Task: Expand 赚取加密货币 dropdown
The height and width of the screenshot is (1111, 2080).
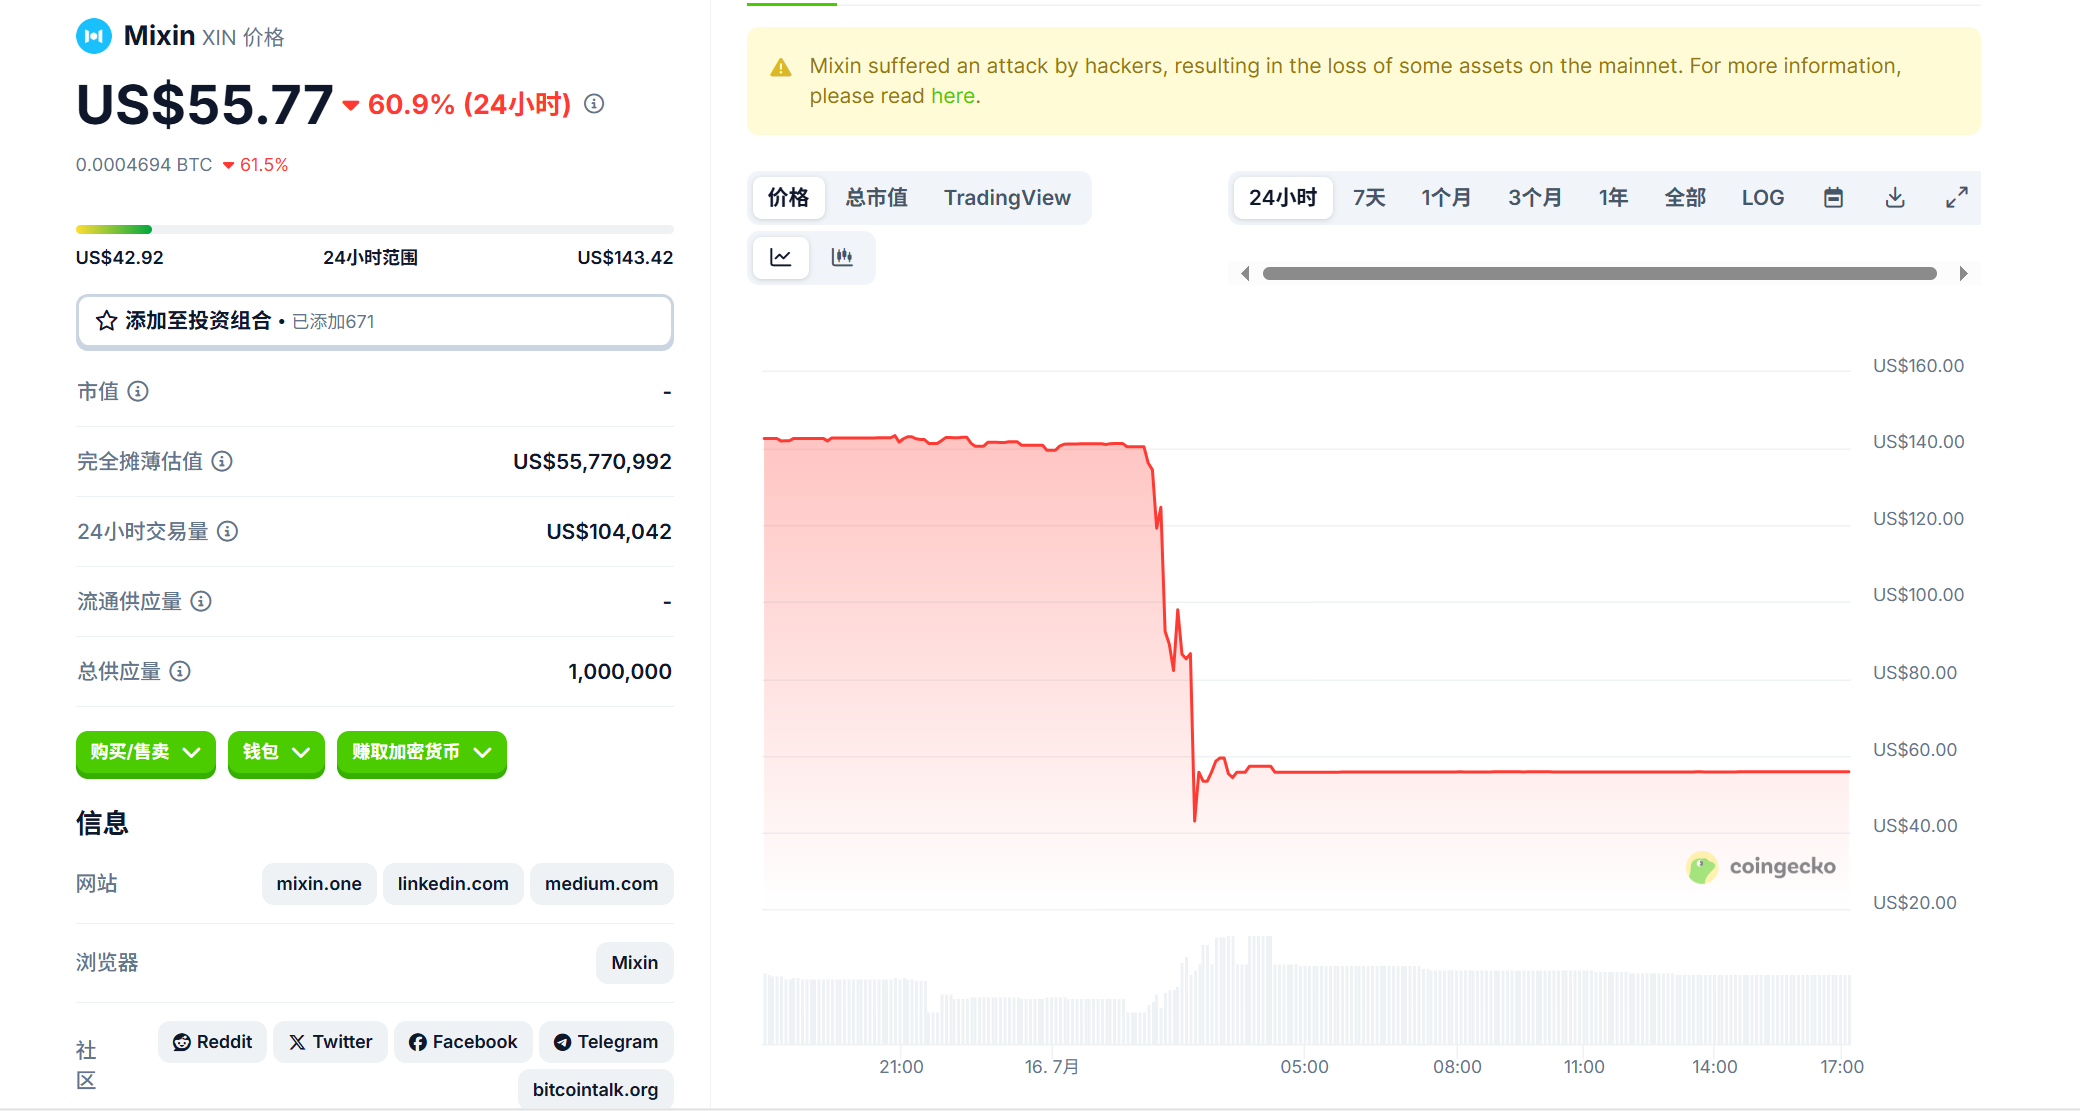Action: (422, 753)
